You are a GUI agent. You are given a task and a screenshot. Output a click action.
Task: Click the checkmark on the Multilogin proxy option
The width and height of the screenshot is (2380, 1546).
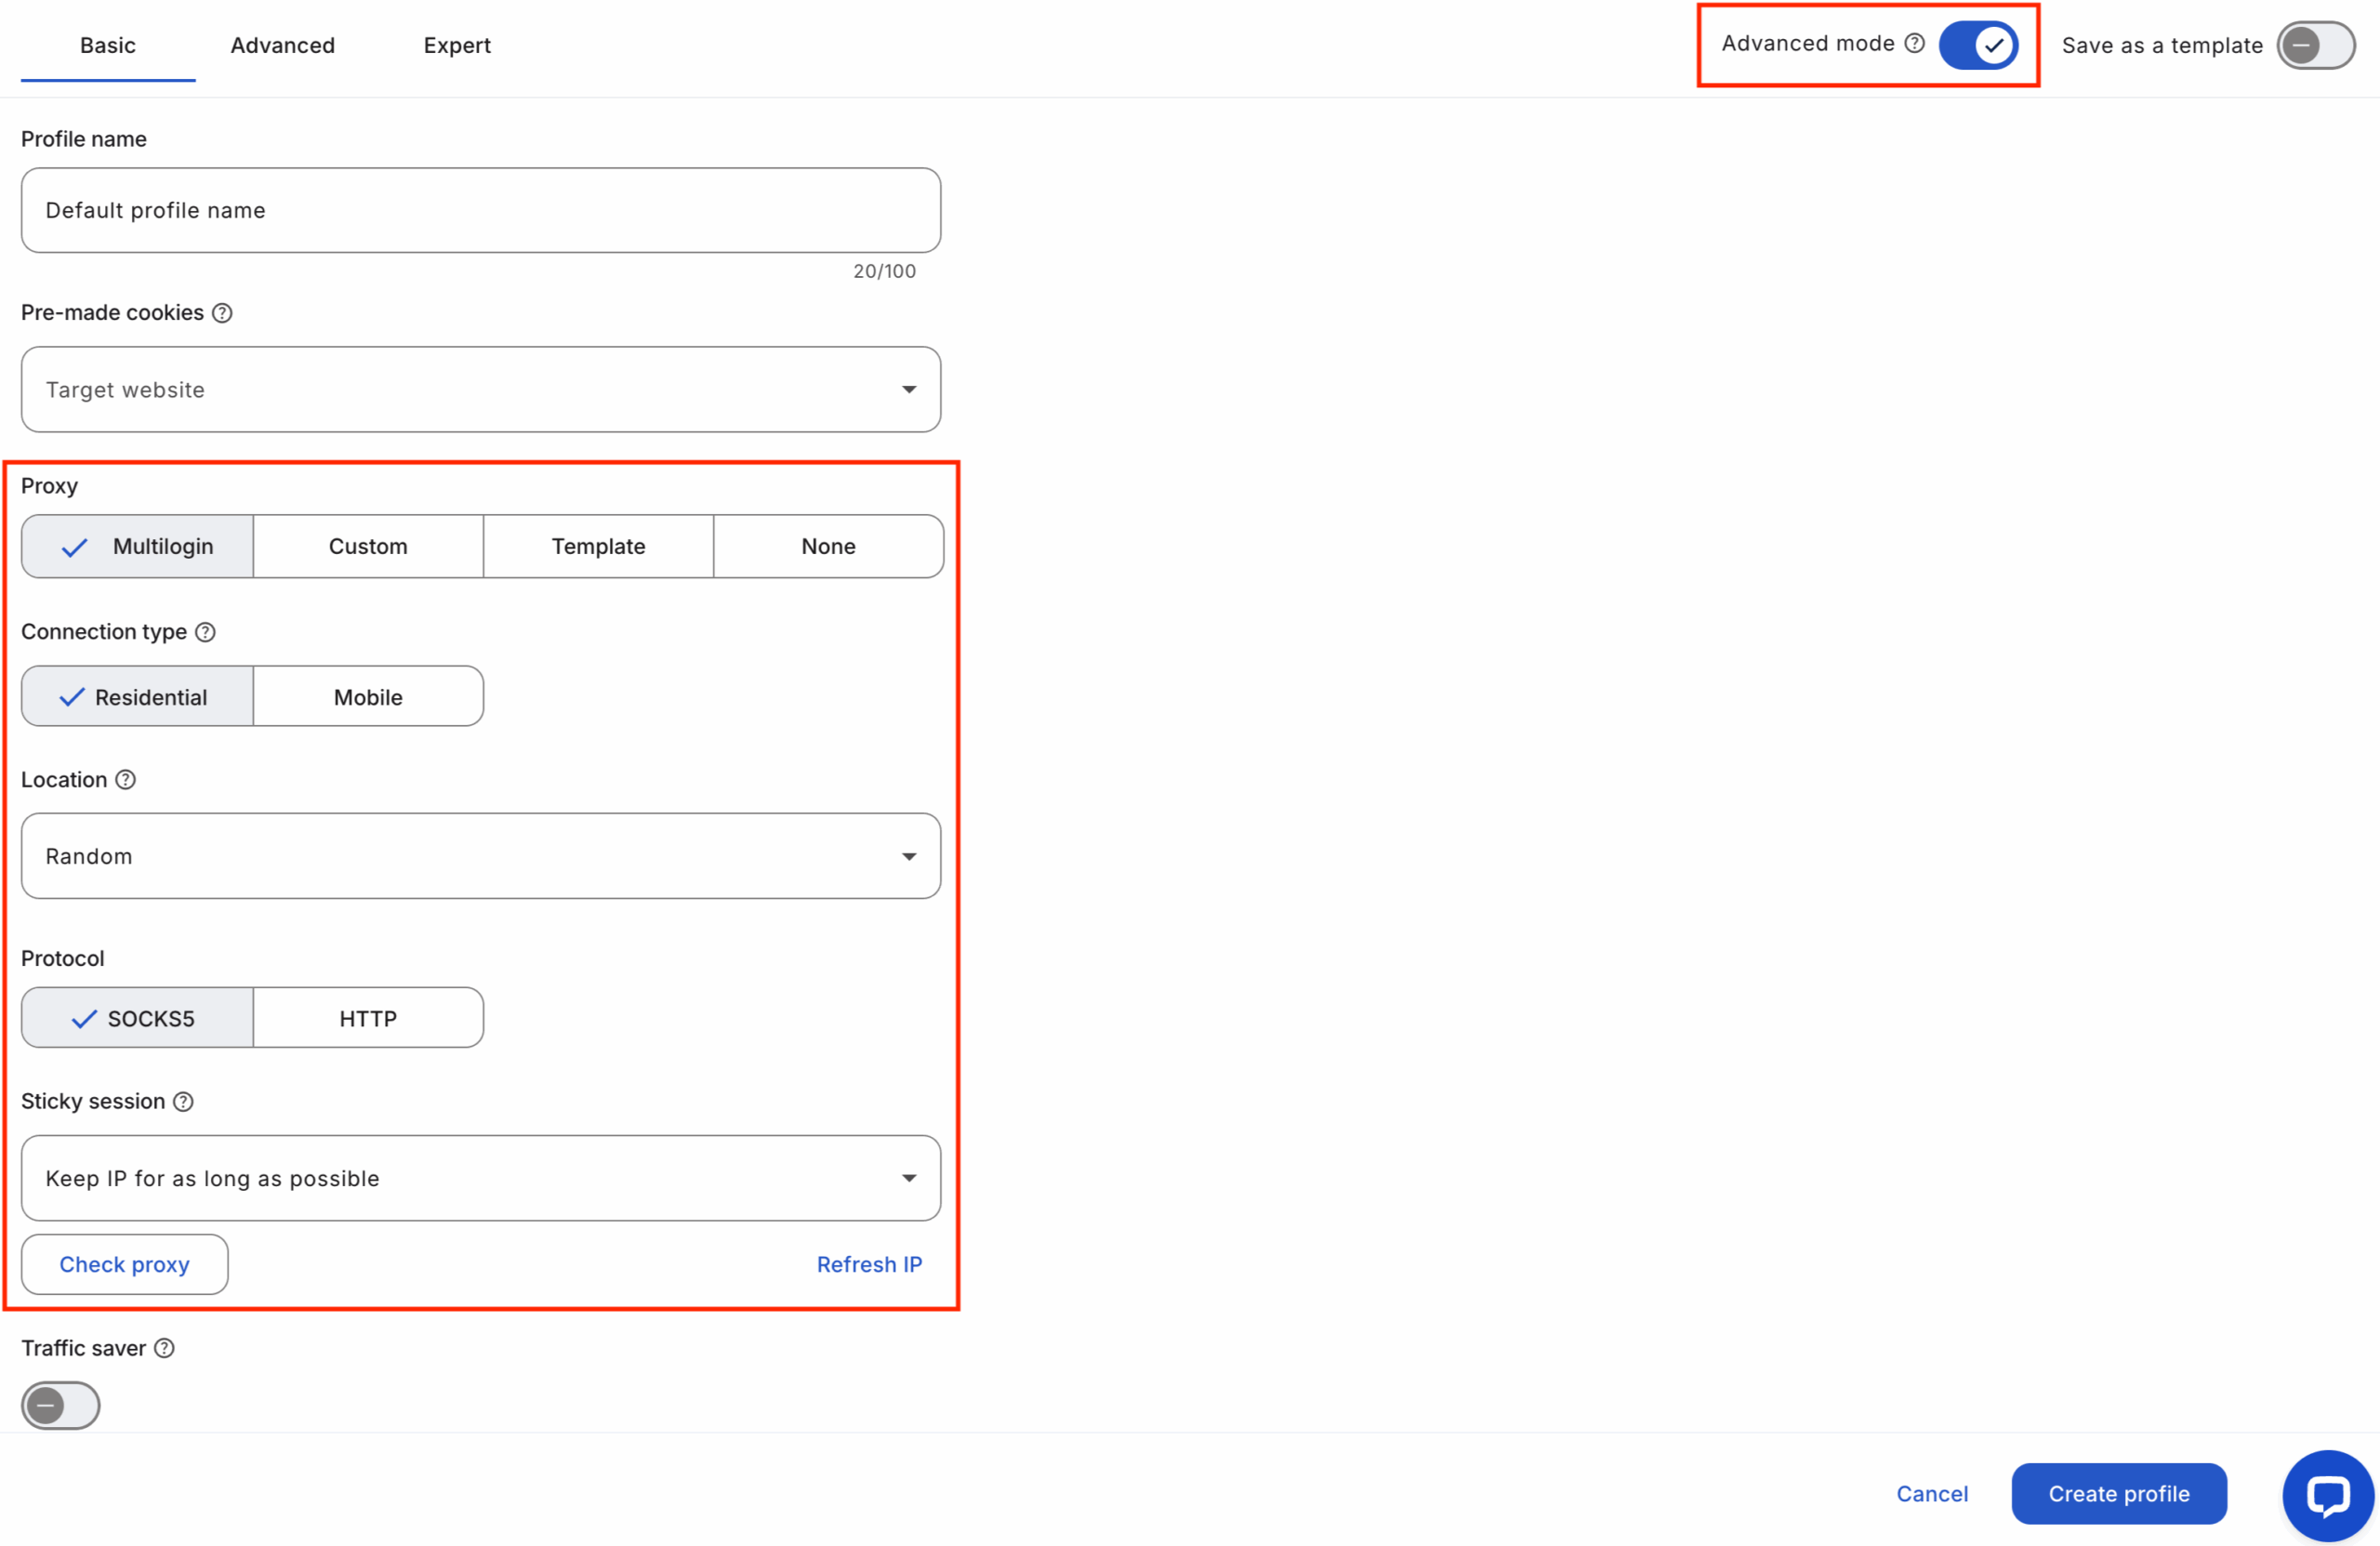(73, 546)
